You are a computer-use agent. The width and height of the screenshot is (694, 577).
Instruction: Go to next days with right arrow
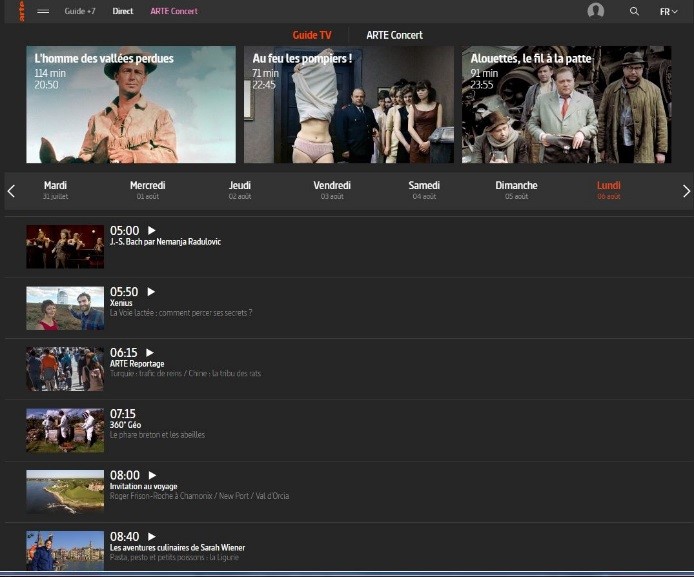pyautogui.click(x=686, y=191)
